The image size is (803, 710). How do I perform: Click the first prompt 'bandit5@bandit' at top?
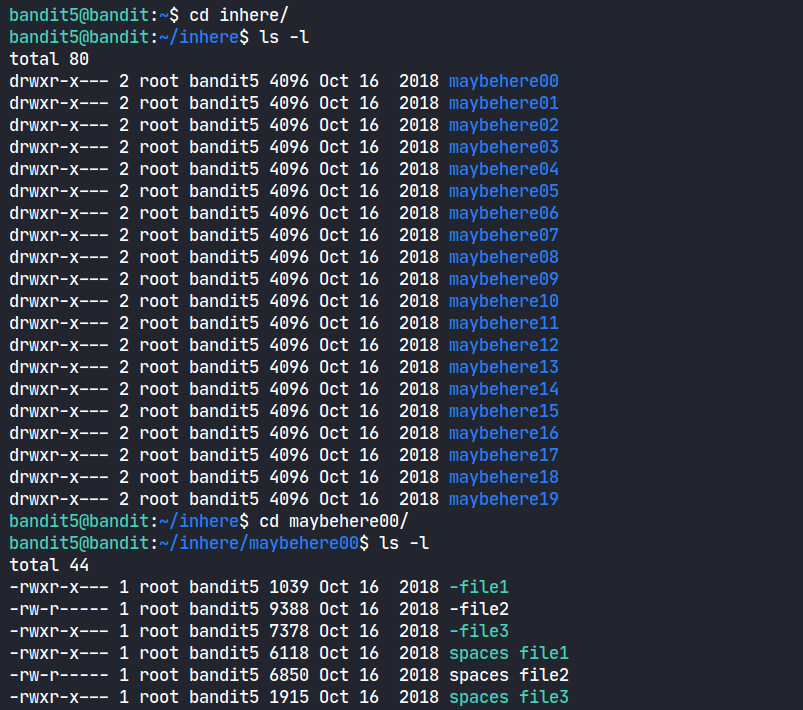point(79,15)
